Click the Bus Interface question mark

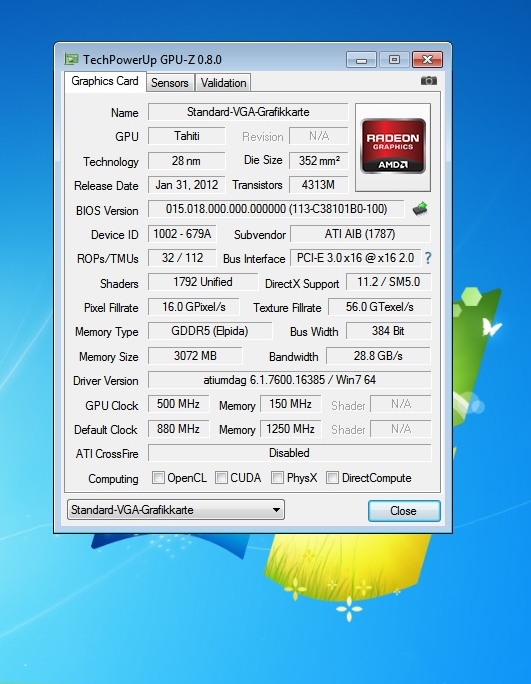point(428,258)
